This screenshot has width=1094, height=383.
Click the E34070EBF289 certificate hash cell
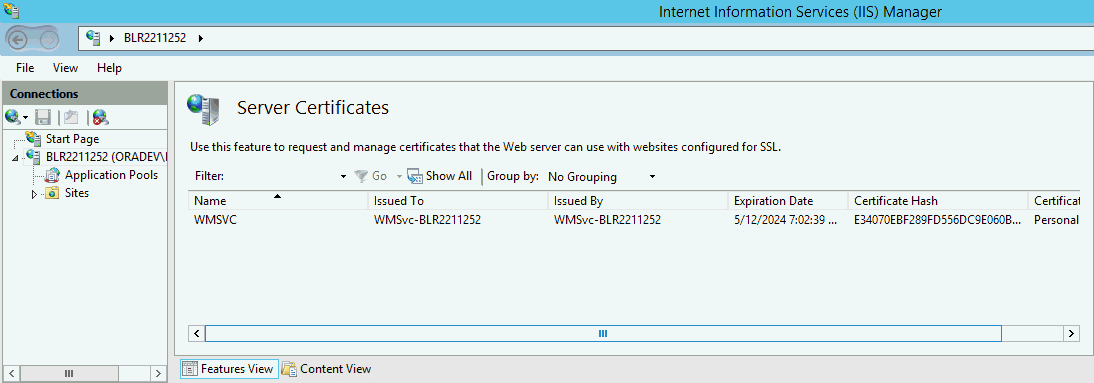pyautogui.click(x=937, y=220)
